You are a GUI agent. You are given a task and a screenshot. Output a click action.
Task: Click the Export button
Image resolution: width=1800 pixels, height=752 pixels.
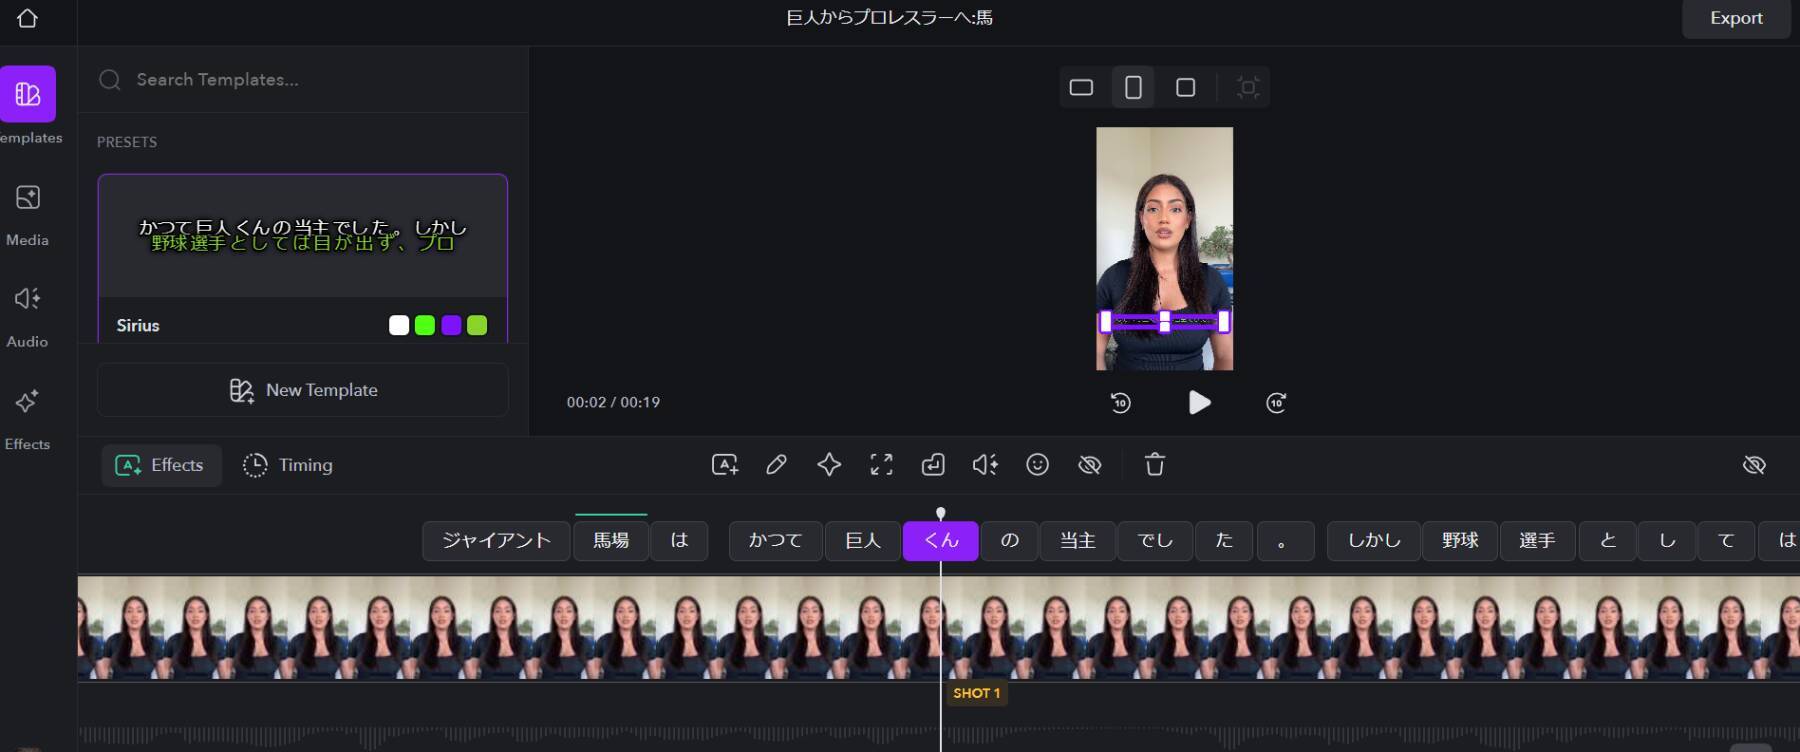(1735, 18)
